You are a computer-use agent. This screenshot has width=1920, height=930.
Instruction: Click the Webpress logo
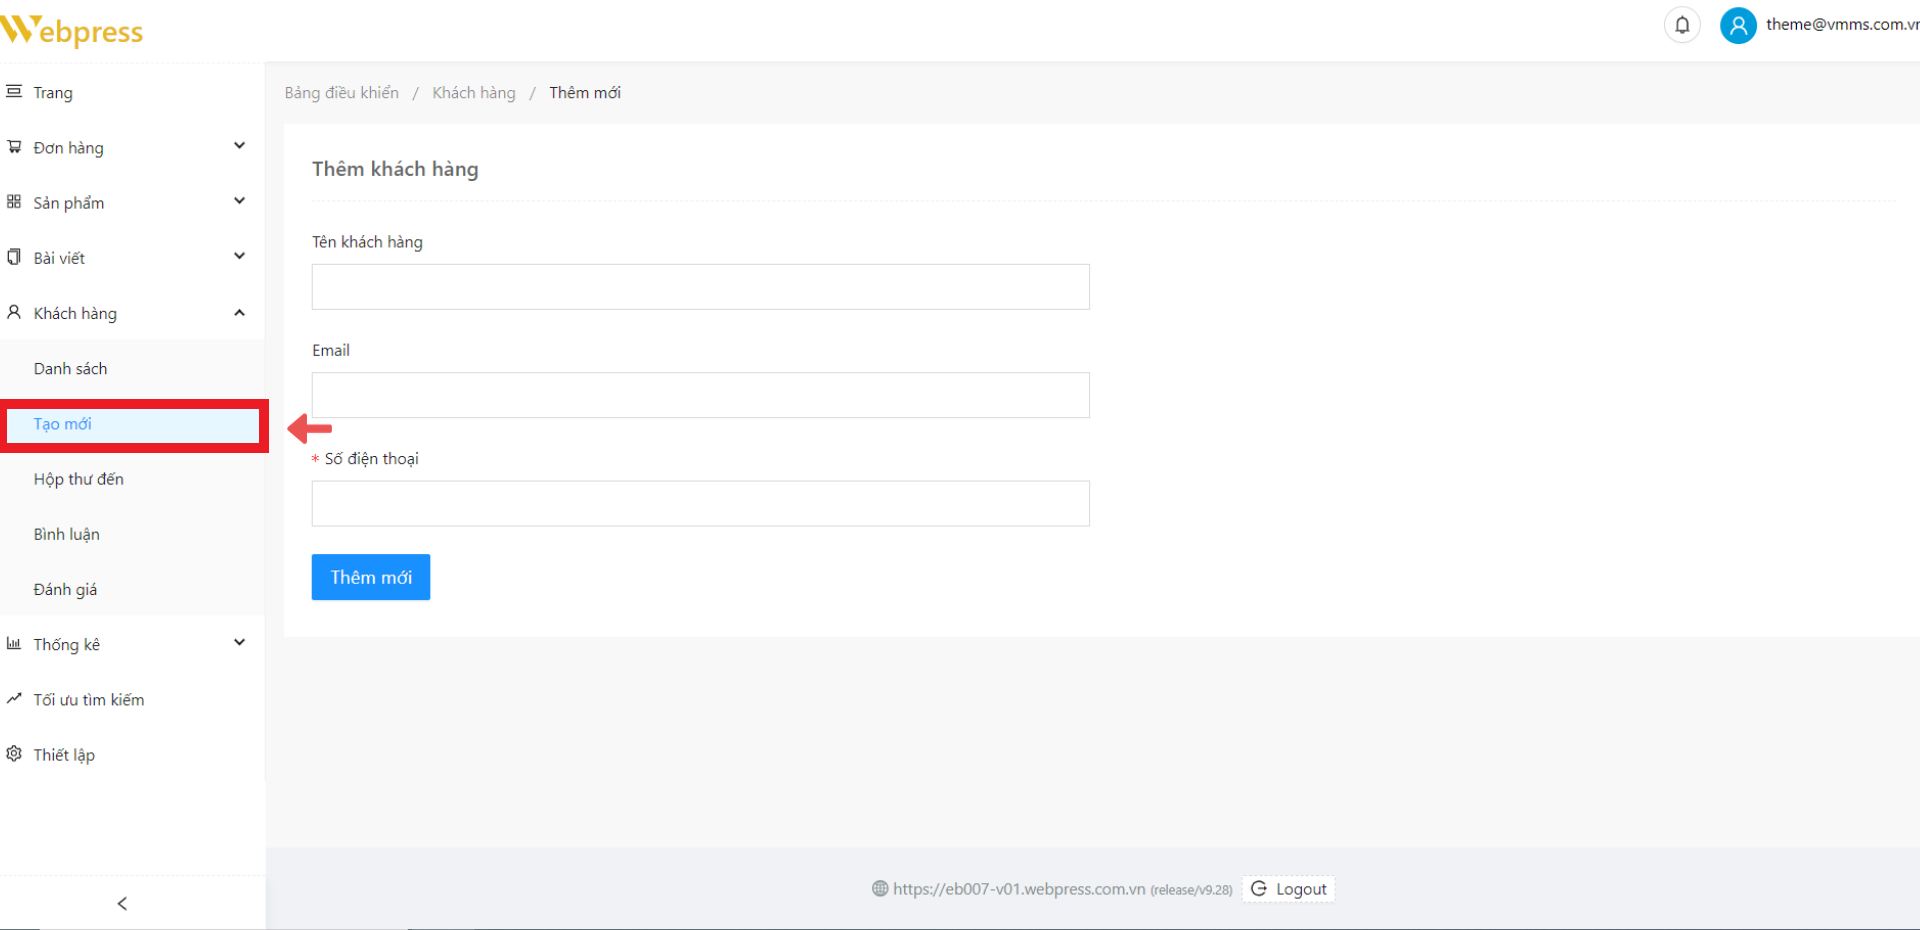tap(72, 31)
